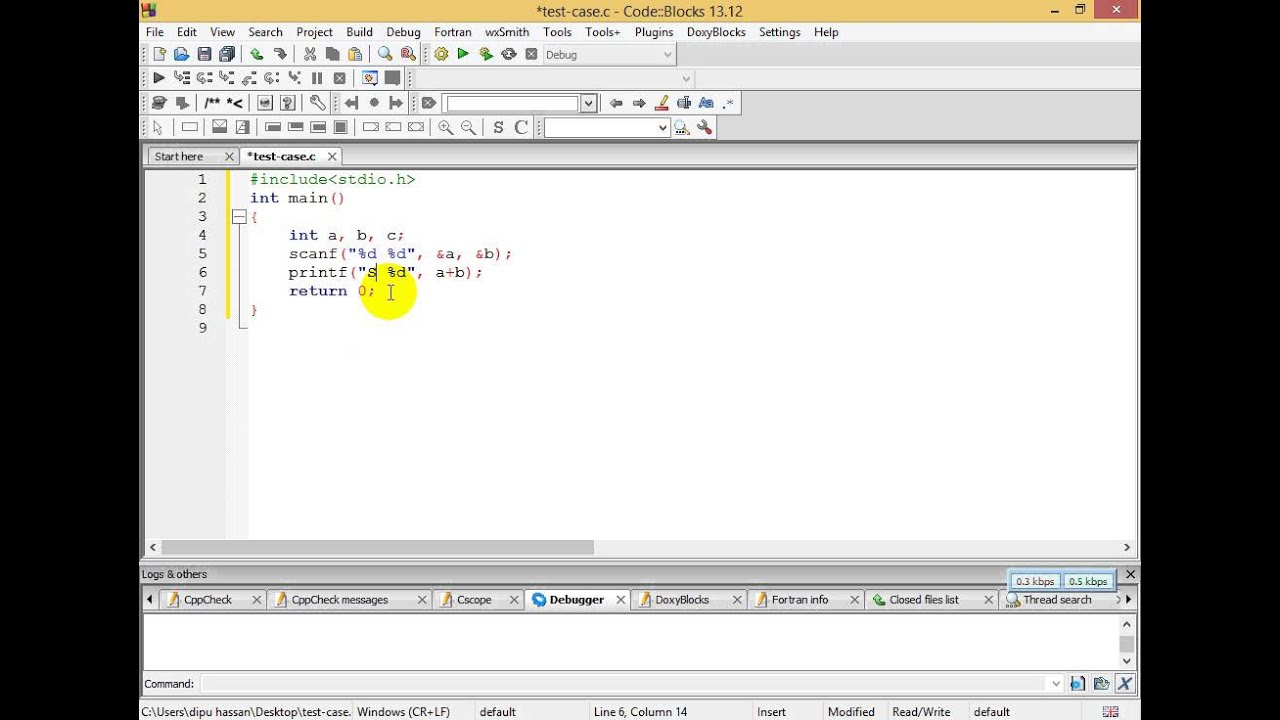The width and height of the screenshot is (1280, 720).
Task: Switch to the CppCheck messages tab
Action: pos(339,600)
